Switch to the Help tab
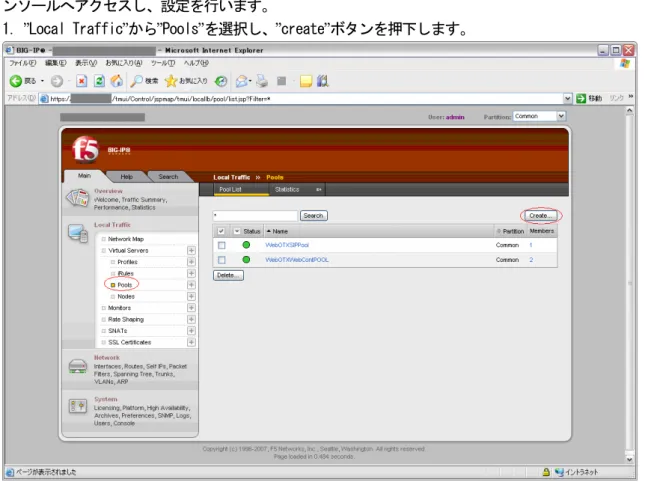The image size is (645, 482). point(126,176)
